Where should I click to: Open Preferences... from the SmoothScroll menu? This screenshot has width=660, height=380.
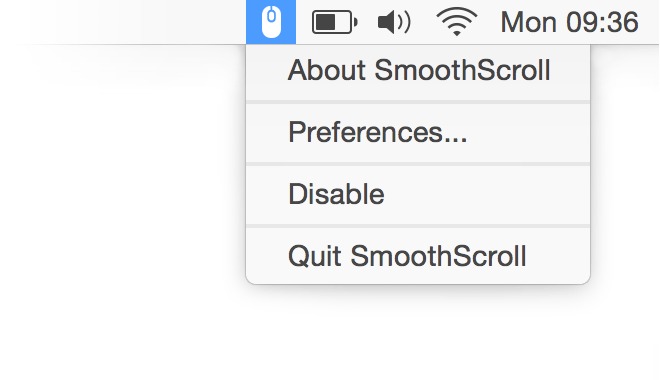418,133
